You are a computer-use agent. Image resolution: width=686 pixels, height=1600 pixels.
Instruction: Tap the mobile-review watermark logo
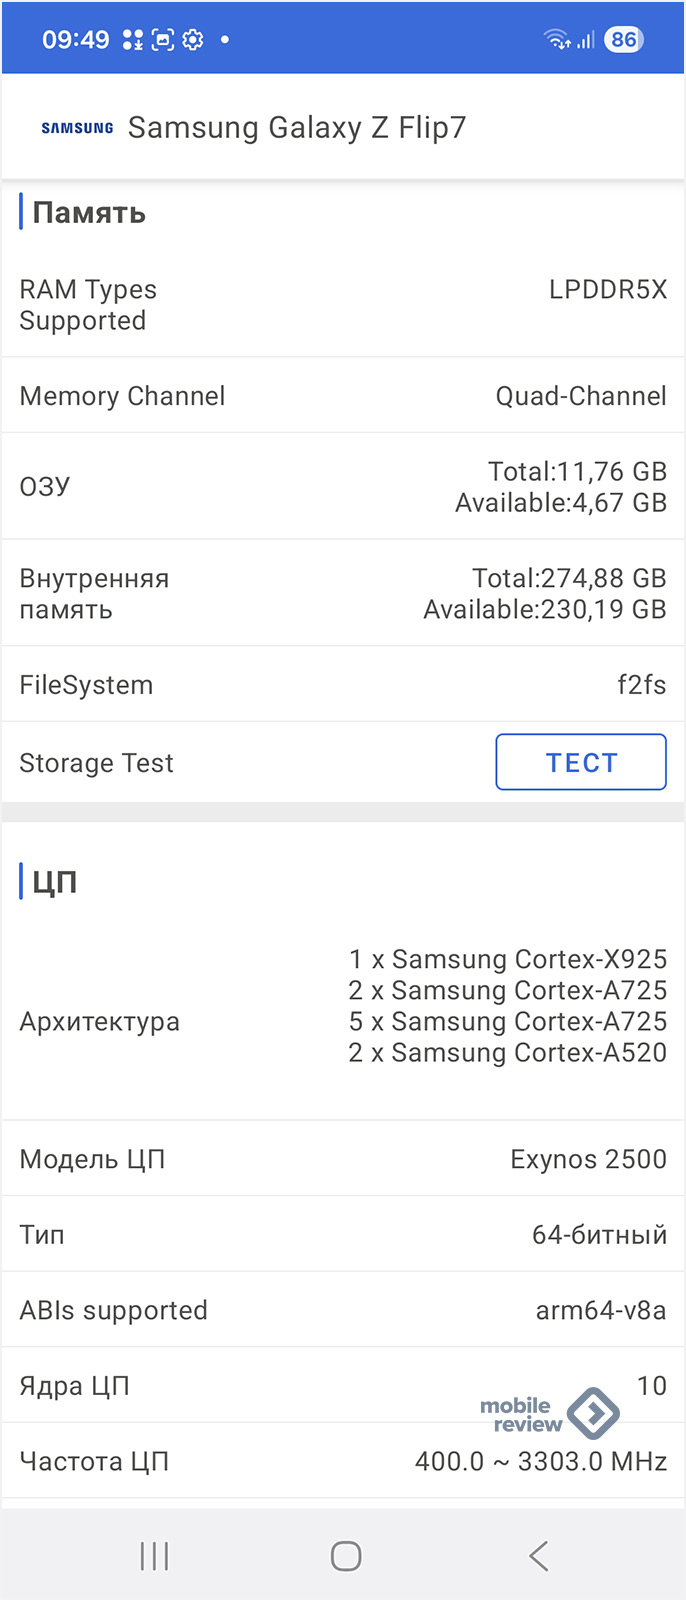tap(550, 1414)
